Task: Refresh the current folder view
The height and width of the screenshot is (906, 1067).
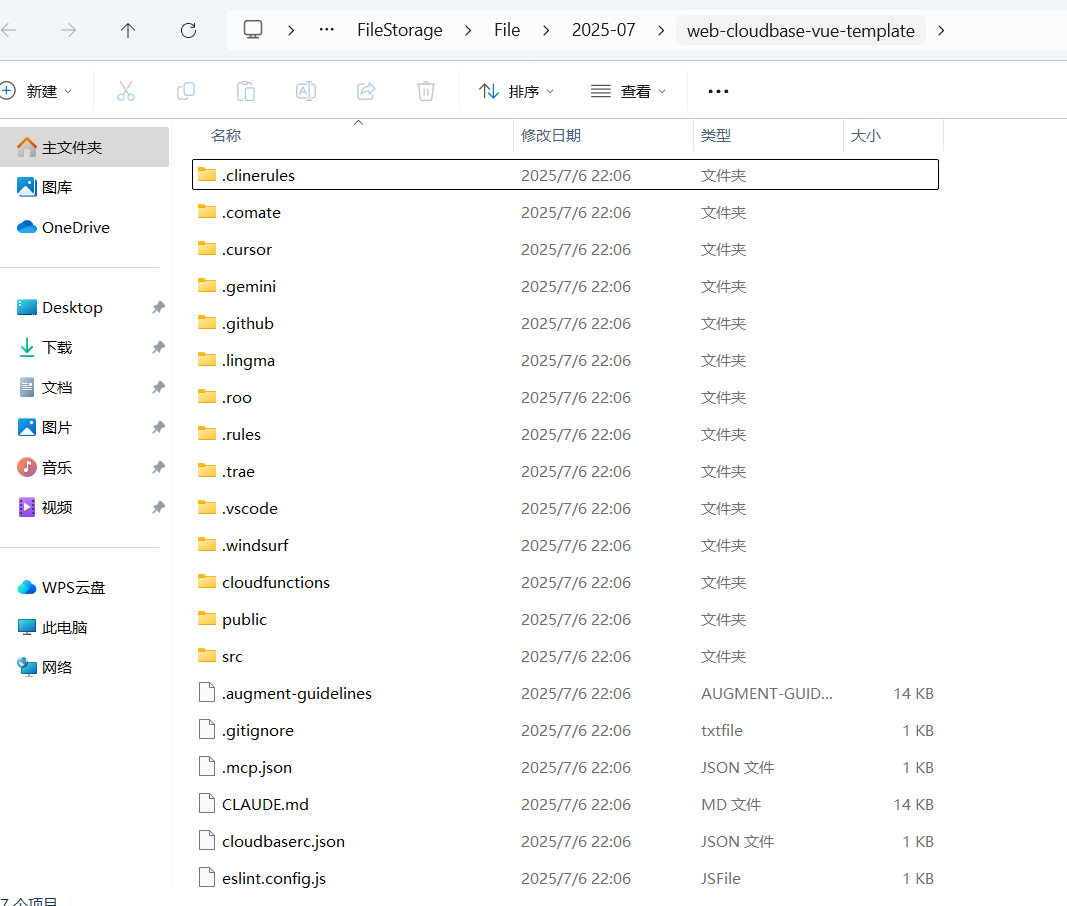Action: point(188,30)
